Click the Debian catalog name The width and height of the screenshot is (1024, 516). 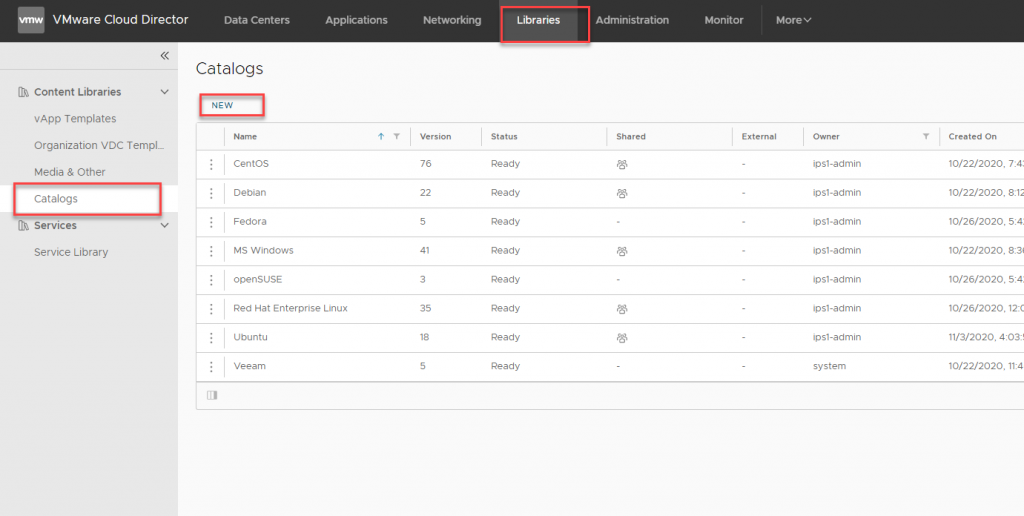point(249,193)
